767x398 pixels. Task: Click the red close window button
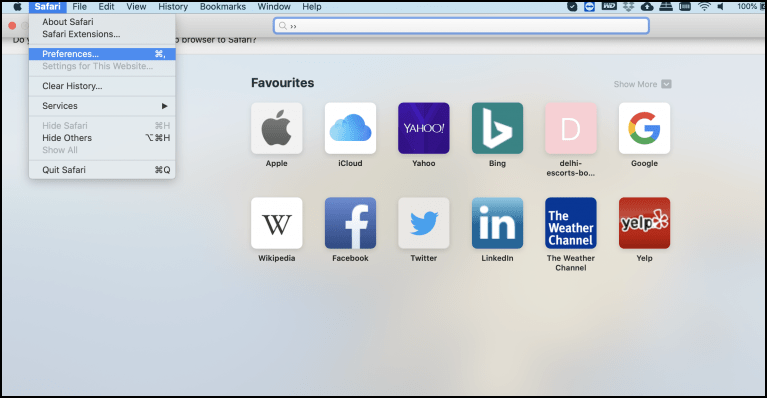(x=12, y=26)
